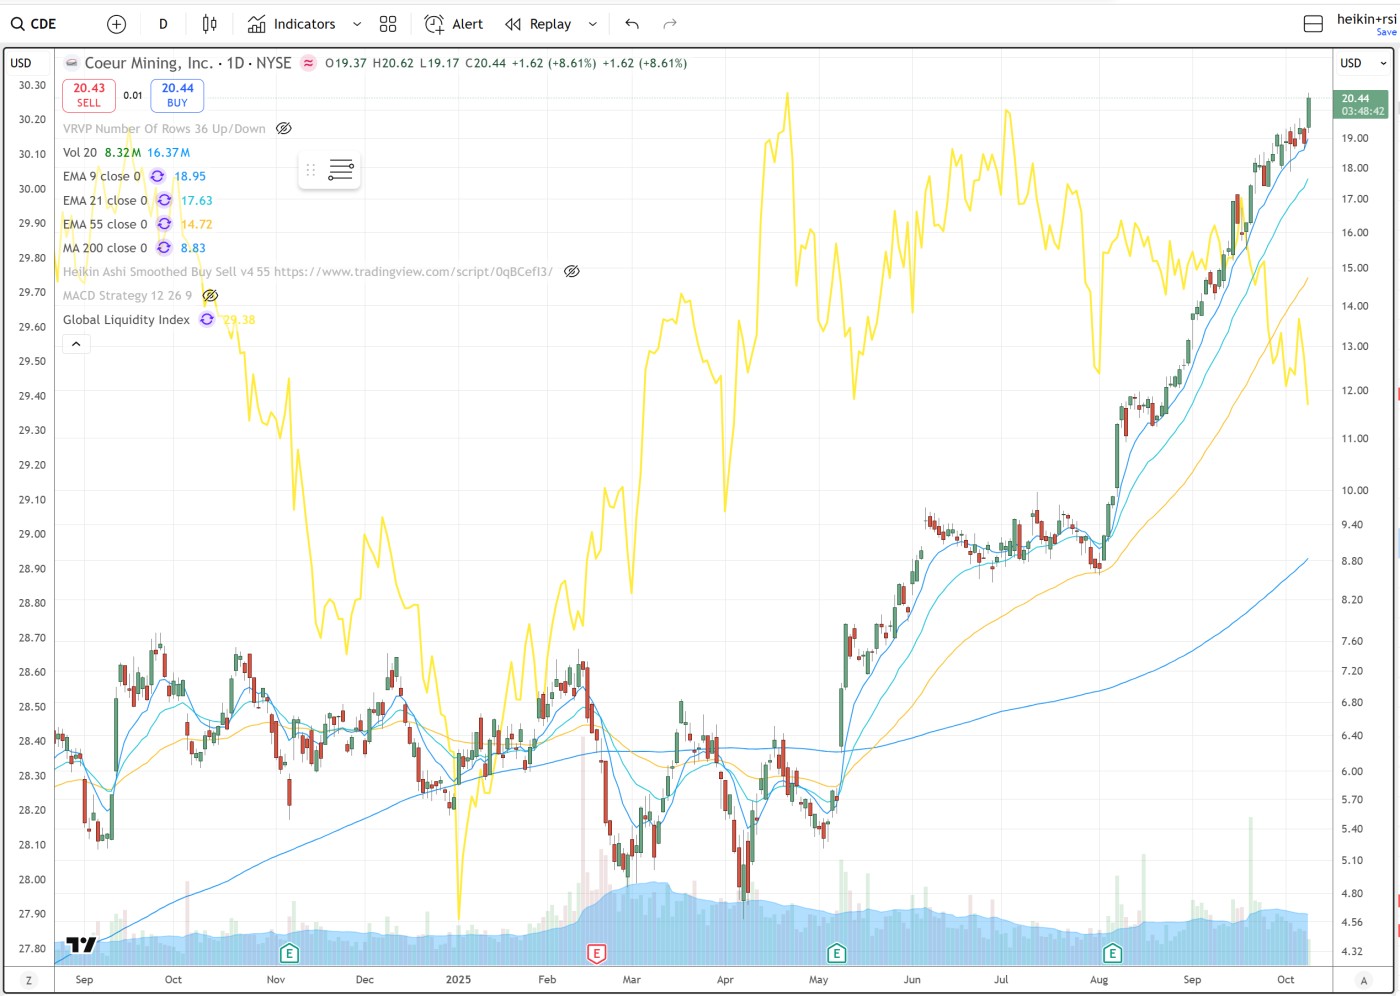Viewport: 1400px width, 996px height.
Task: Click the undo arrow in toolbar
Action: [632, 24]
